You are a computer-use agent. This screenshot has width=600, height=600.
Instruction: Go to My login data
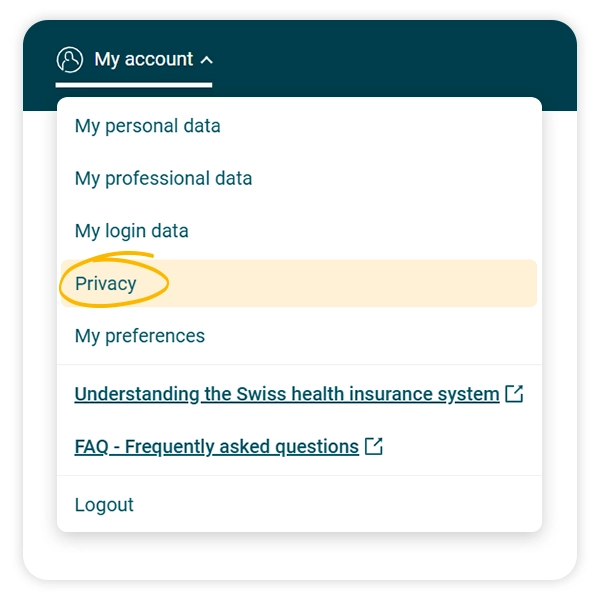(x=131, y=231)
